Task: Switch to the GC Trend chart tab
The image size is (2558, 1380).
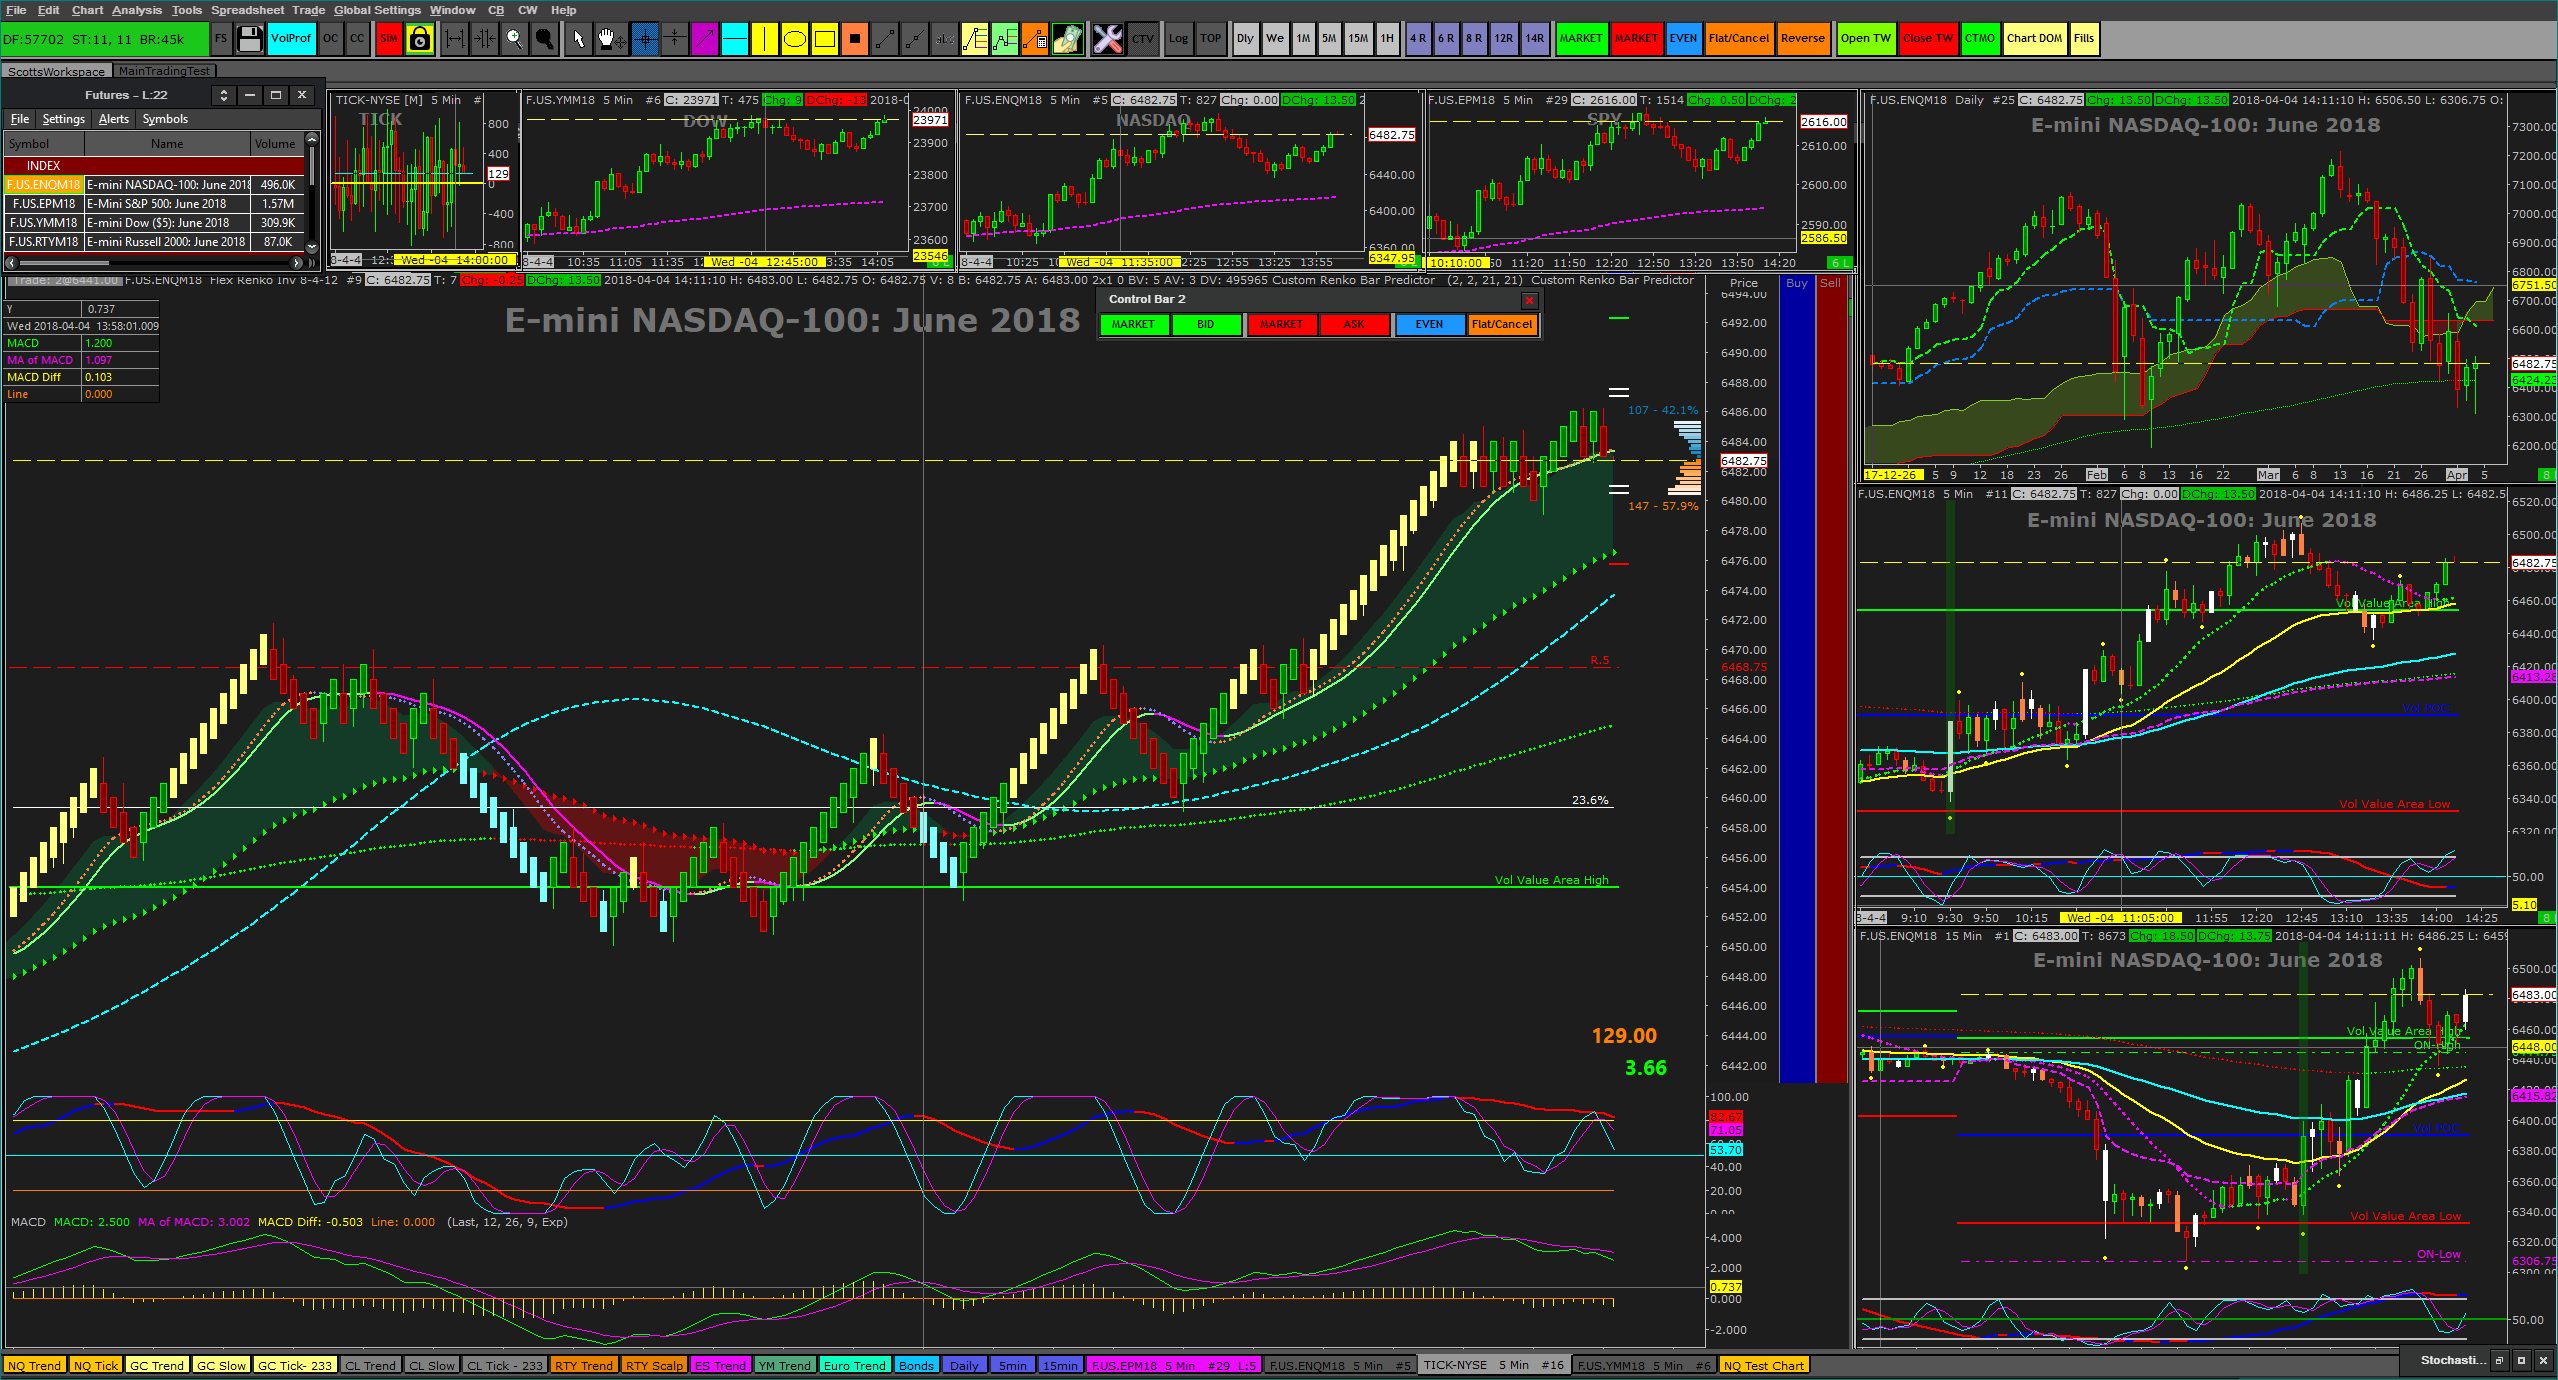Action: click(157, 1365)
